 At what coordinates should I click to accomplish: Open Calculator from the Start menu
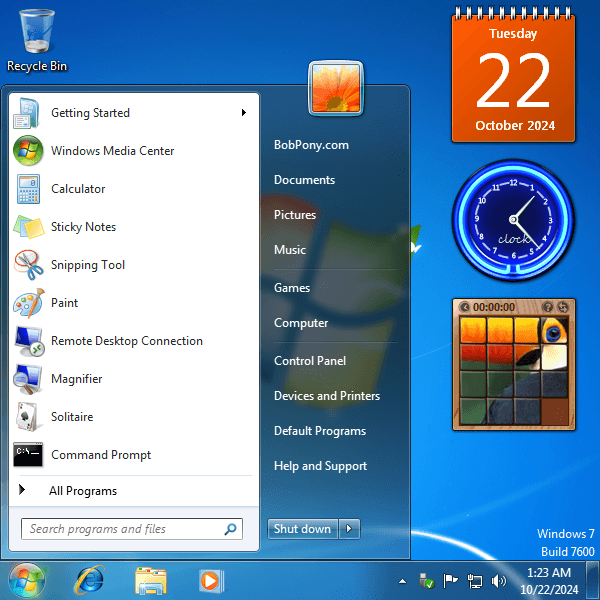[78, 189]
